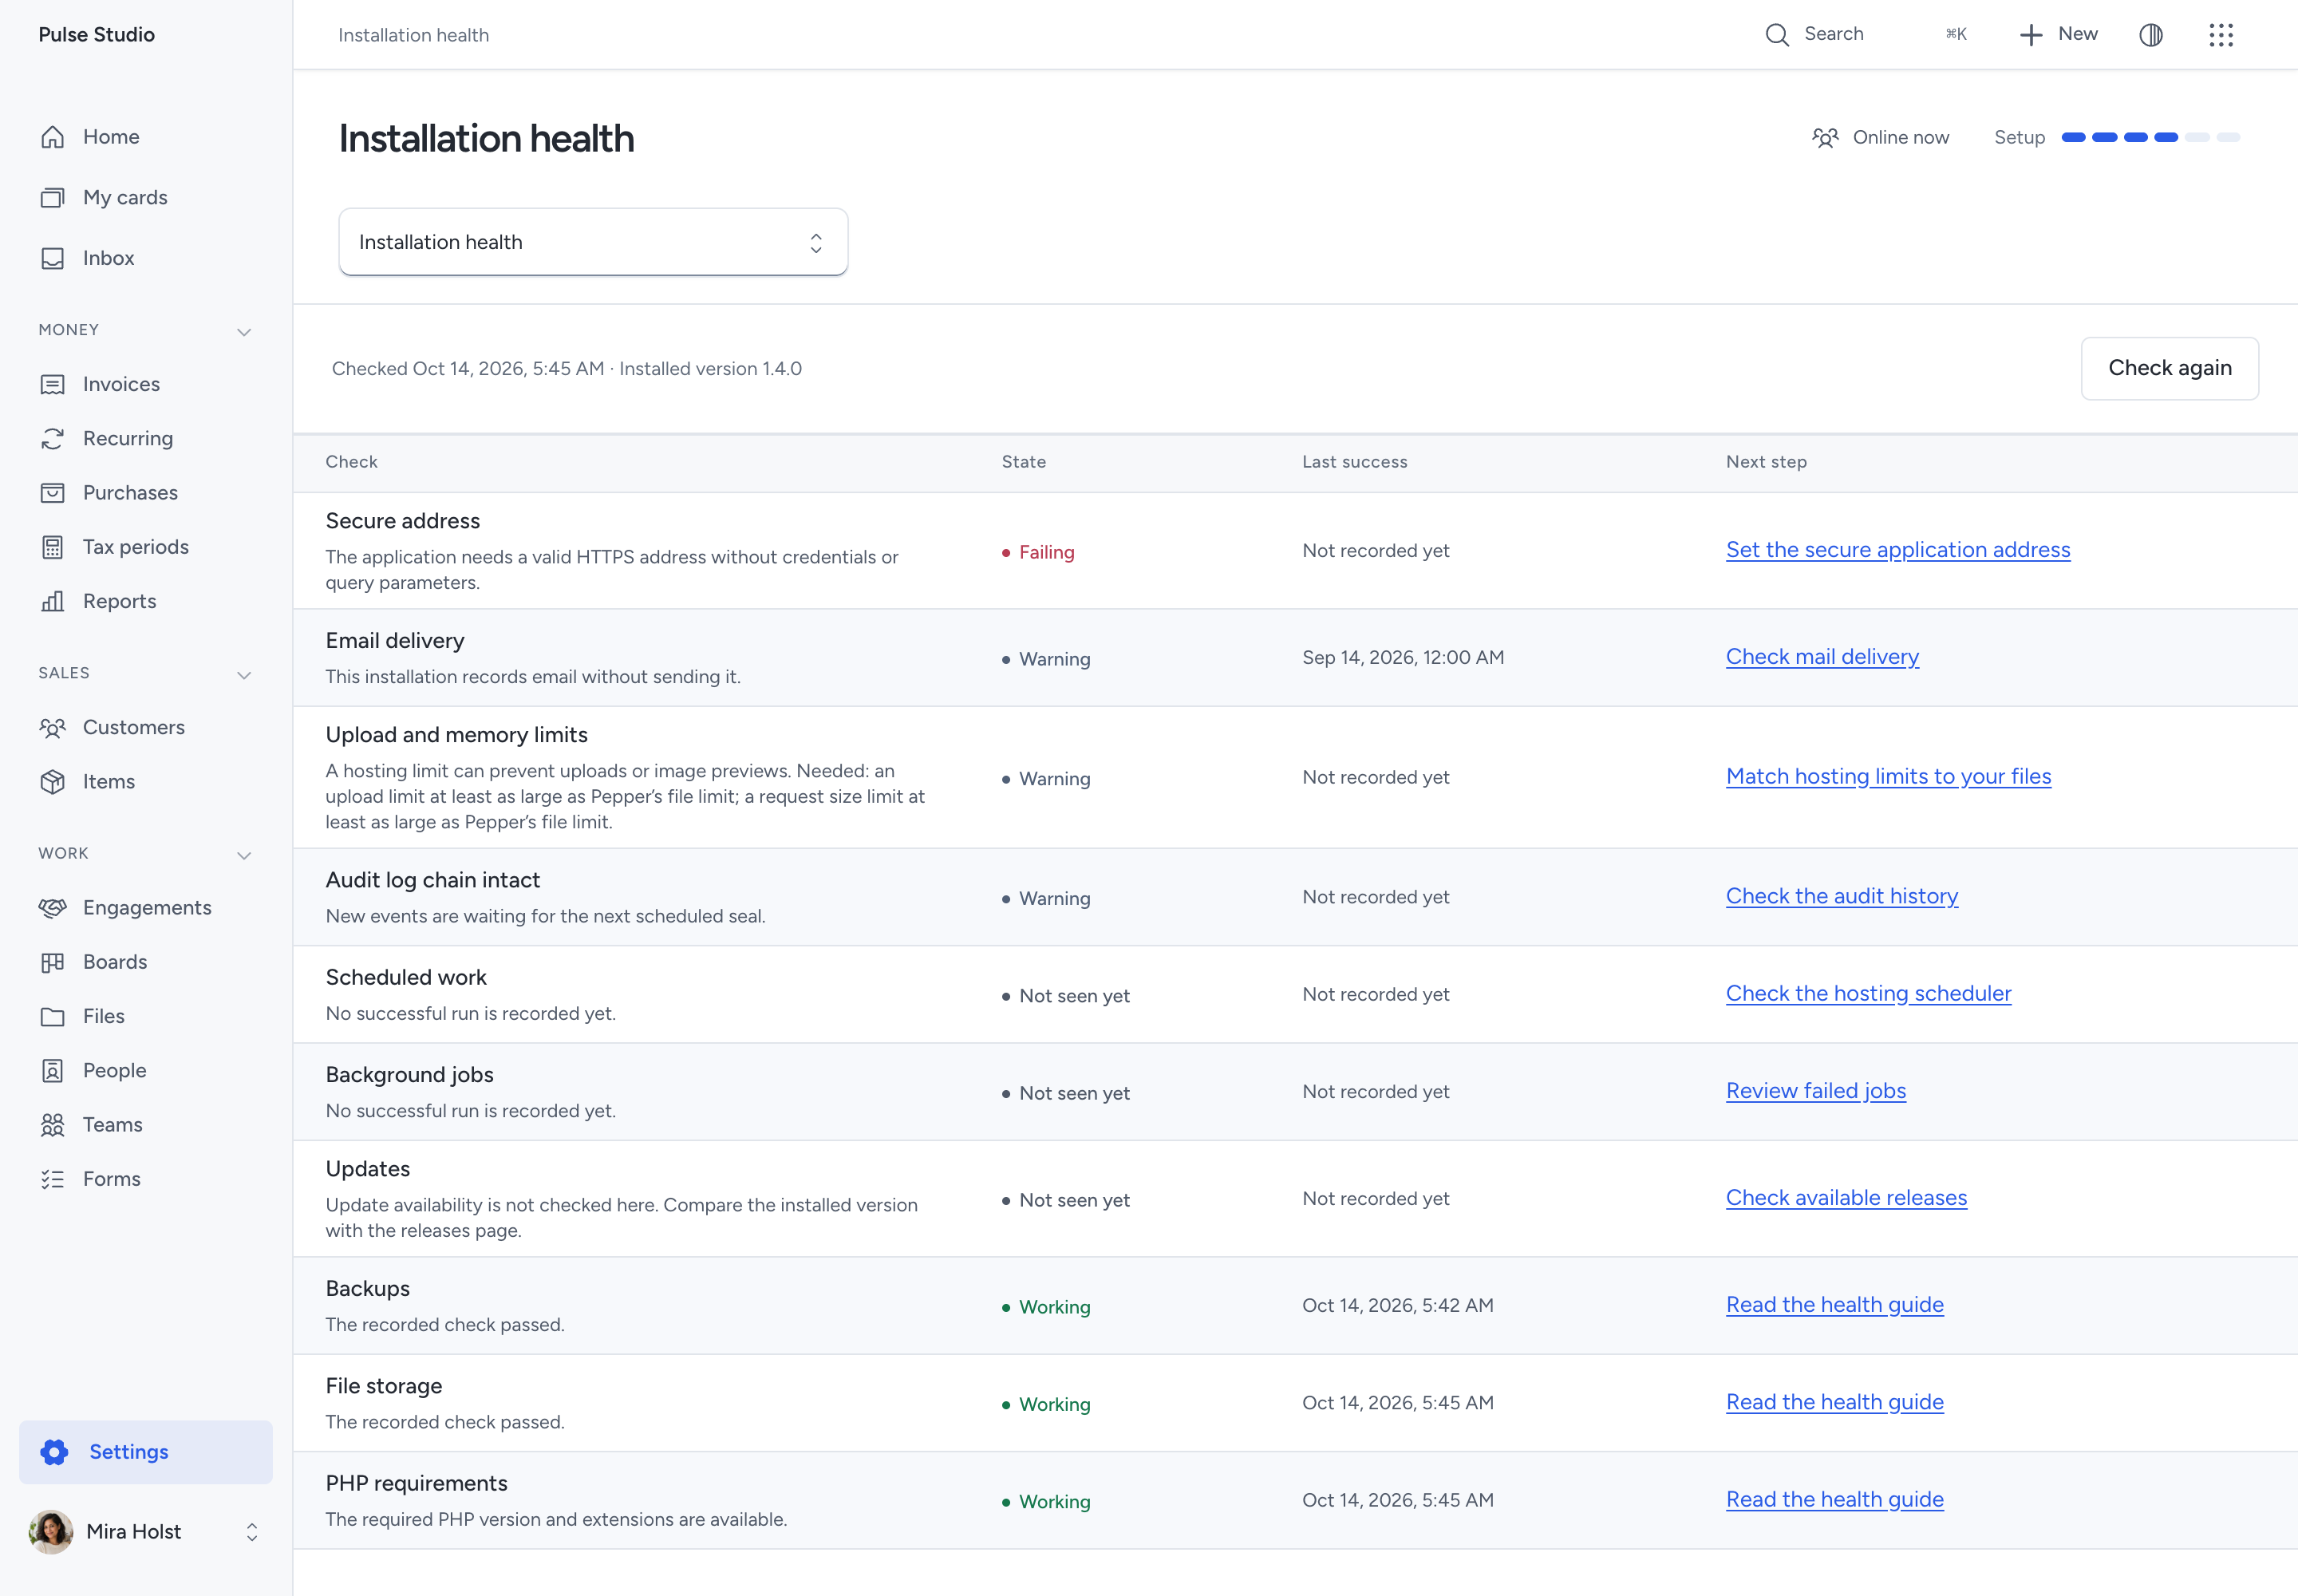Click the Online now indicator
Viewport: 2298px width, 1596px height.
click(1880, 137)
